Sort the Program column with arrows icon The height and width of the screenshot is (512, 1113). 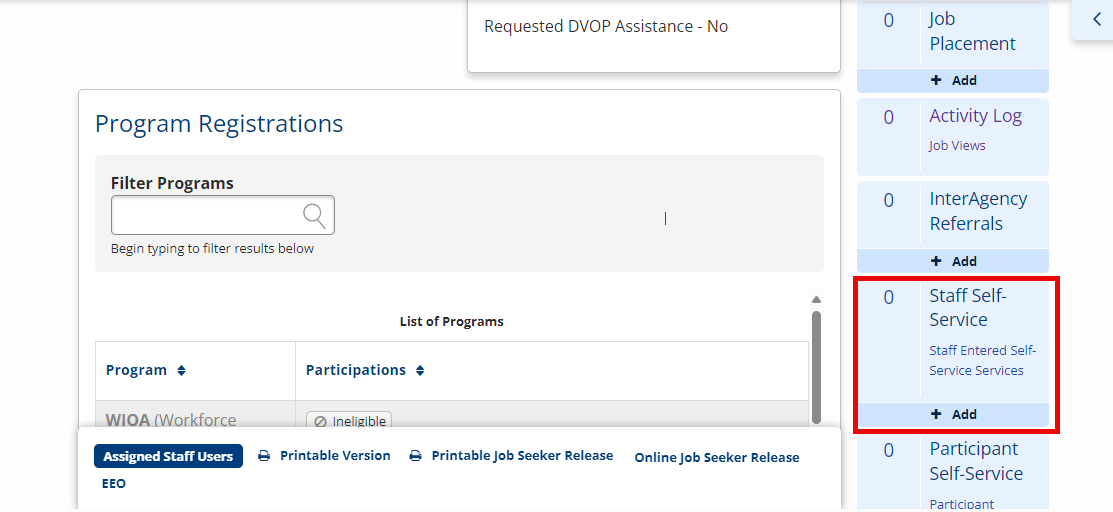click(181, 371)
